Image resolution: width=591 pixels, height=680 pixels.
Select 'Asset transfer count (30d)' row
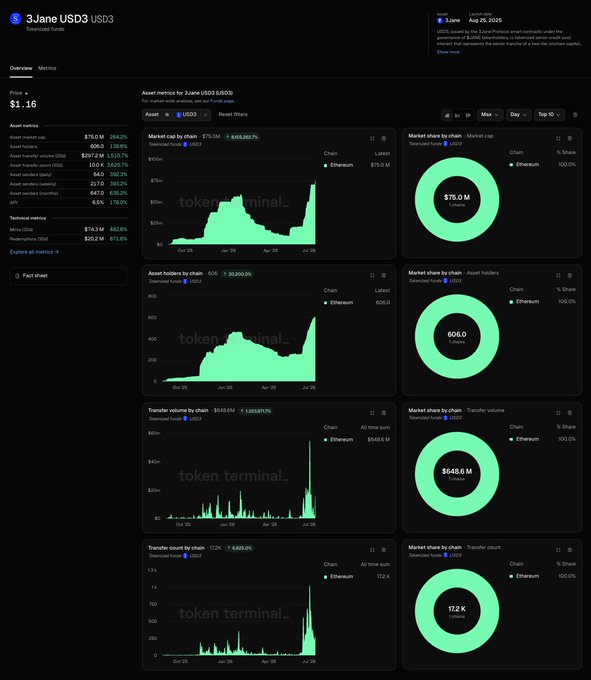pyautogui.click(x=69, y=165)
